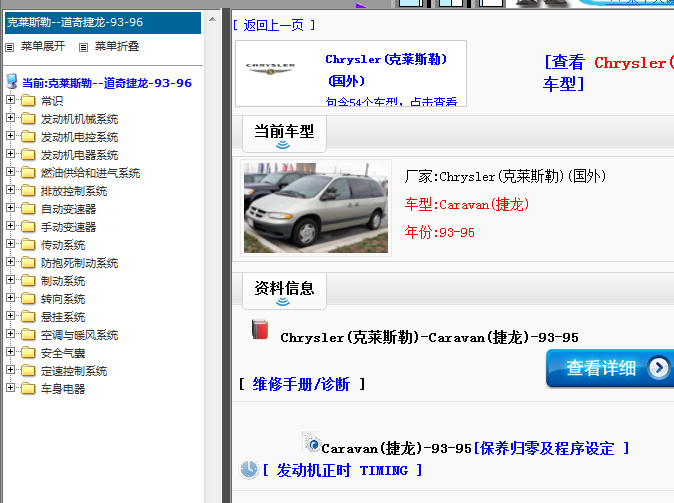
Task: Expand the 发动机机械系统 tree node
Action: [x=11, y=118]
